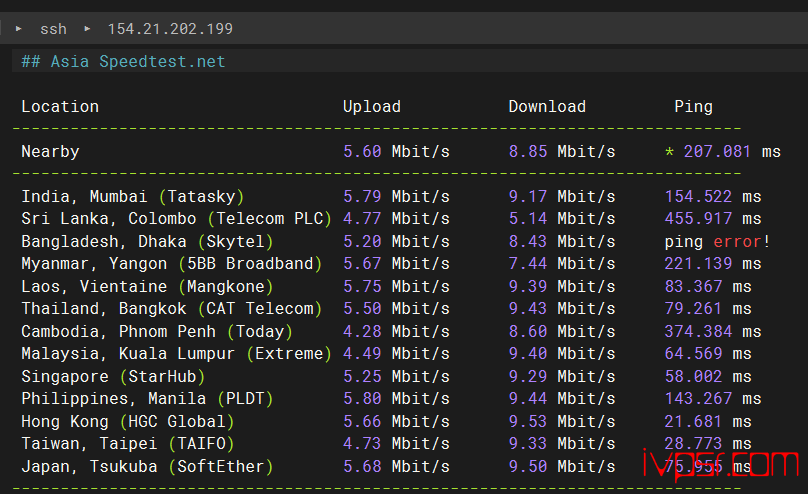This screenshot has width=808, height=494.
Task: Select the Japan, Tsukuba (SoftEther) entry
Action: click(x=147, y=467)
